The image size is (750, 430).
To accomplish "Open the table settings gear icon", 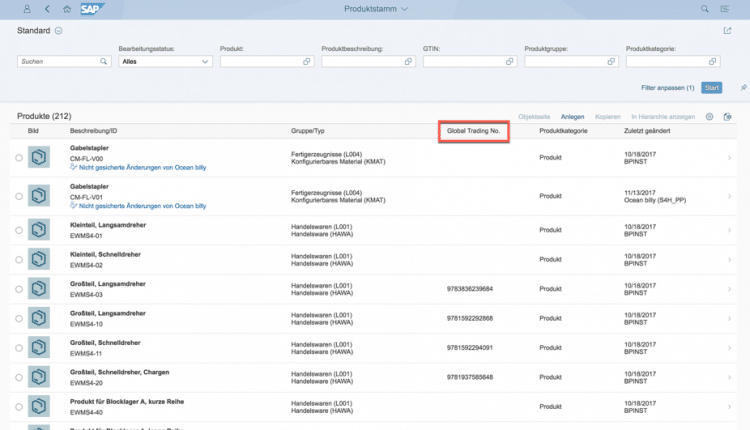I will coord(709,116).
